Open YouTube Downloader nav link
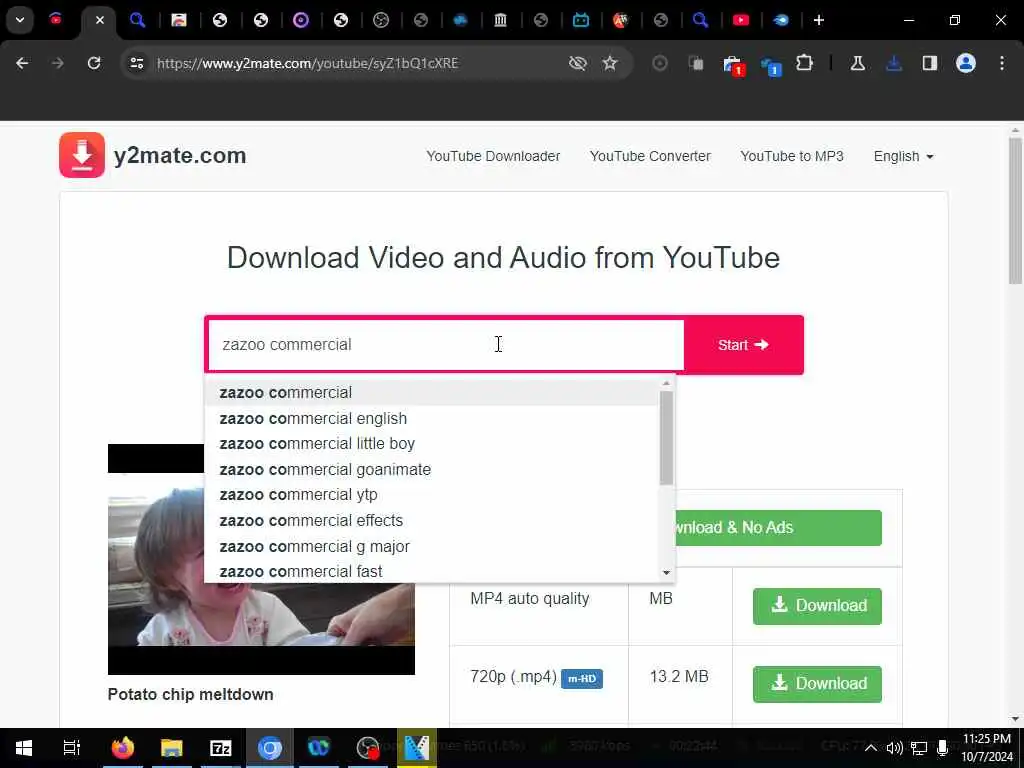Image resolution: width=1024 pixels, height=768 pixels. coord(493,156)
